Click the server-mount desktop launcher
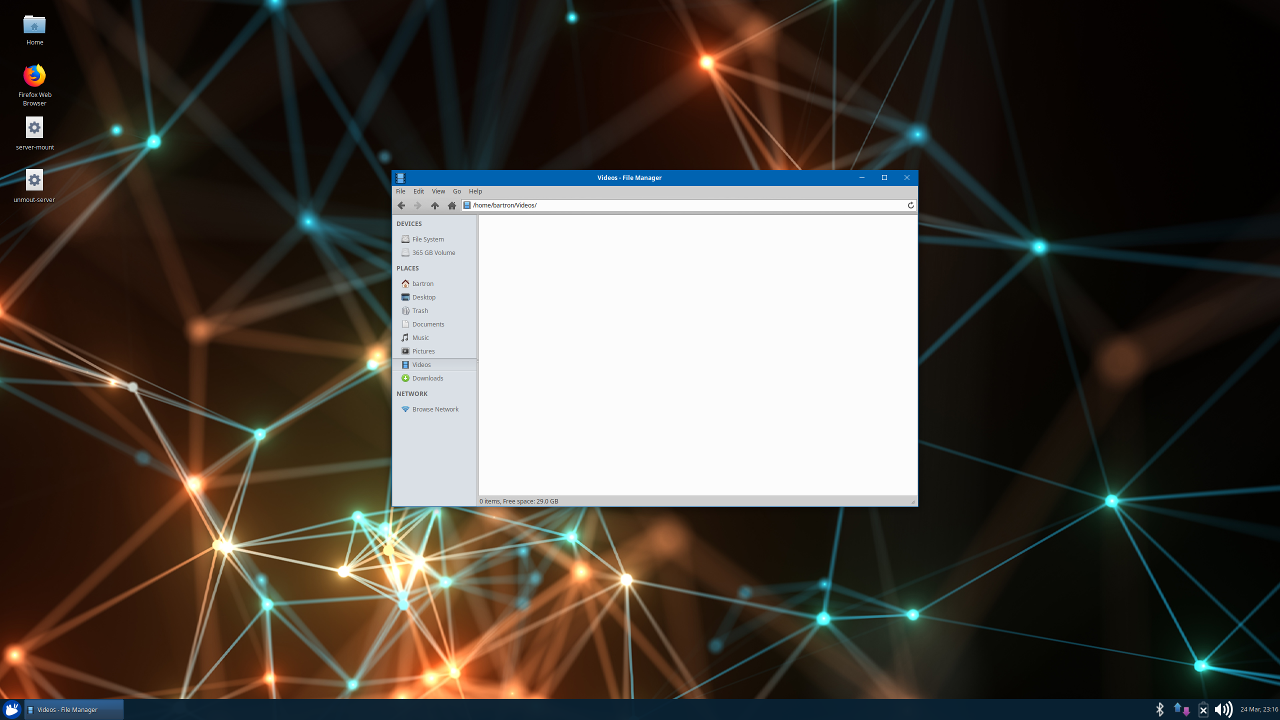 (x=35, y=128)
